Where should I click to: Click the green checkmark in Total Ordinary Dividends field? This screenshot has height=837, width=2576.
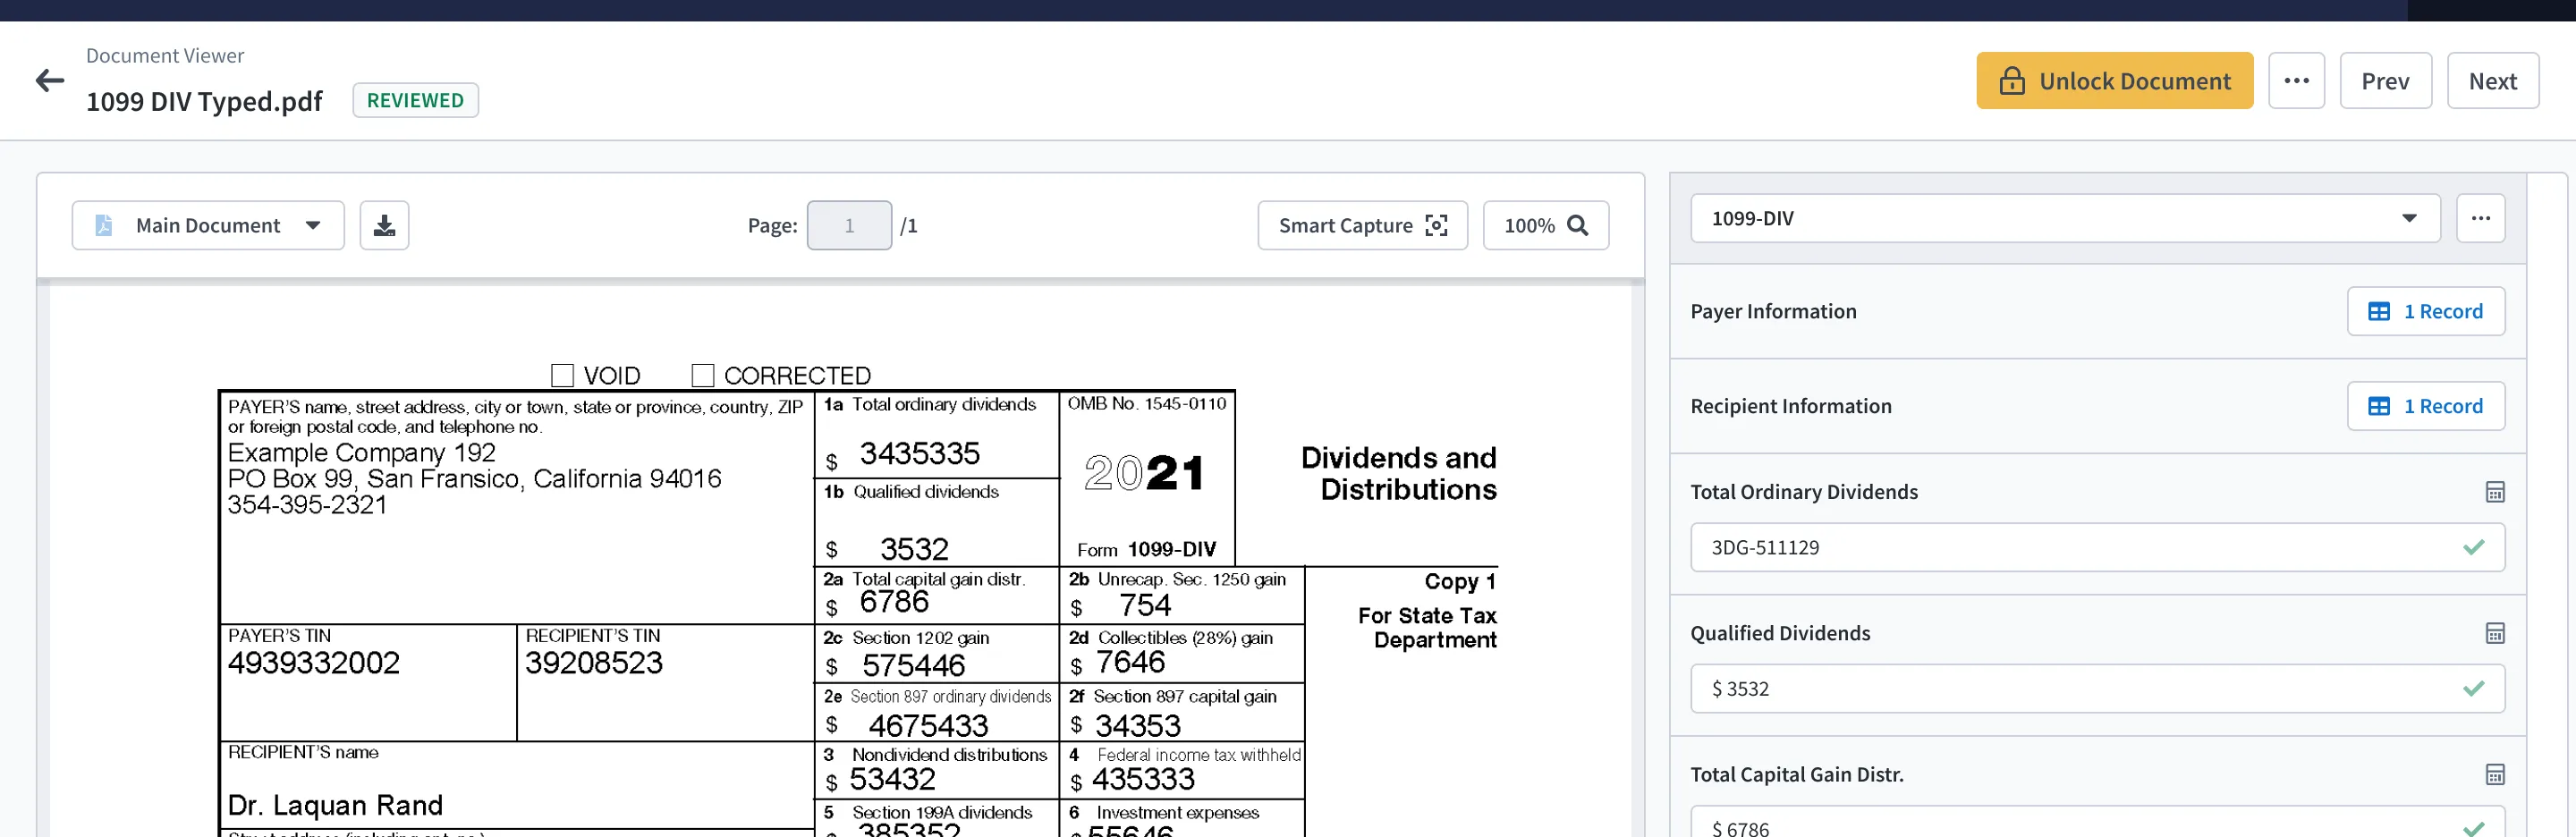tap(2473, 547)
